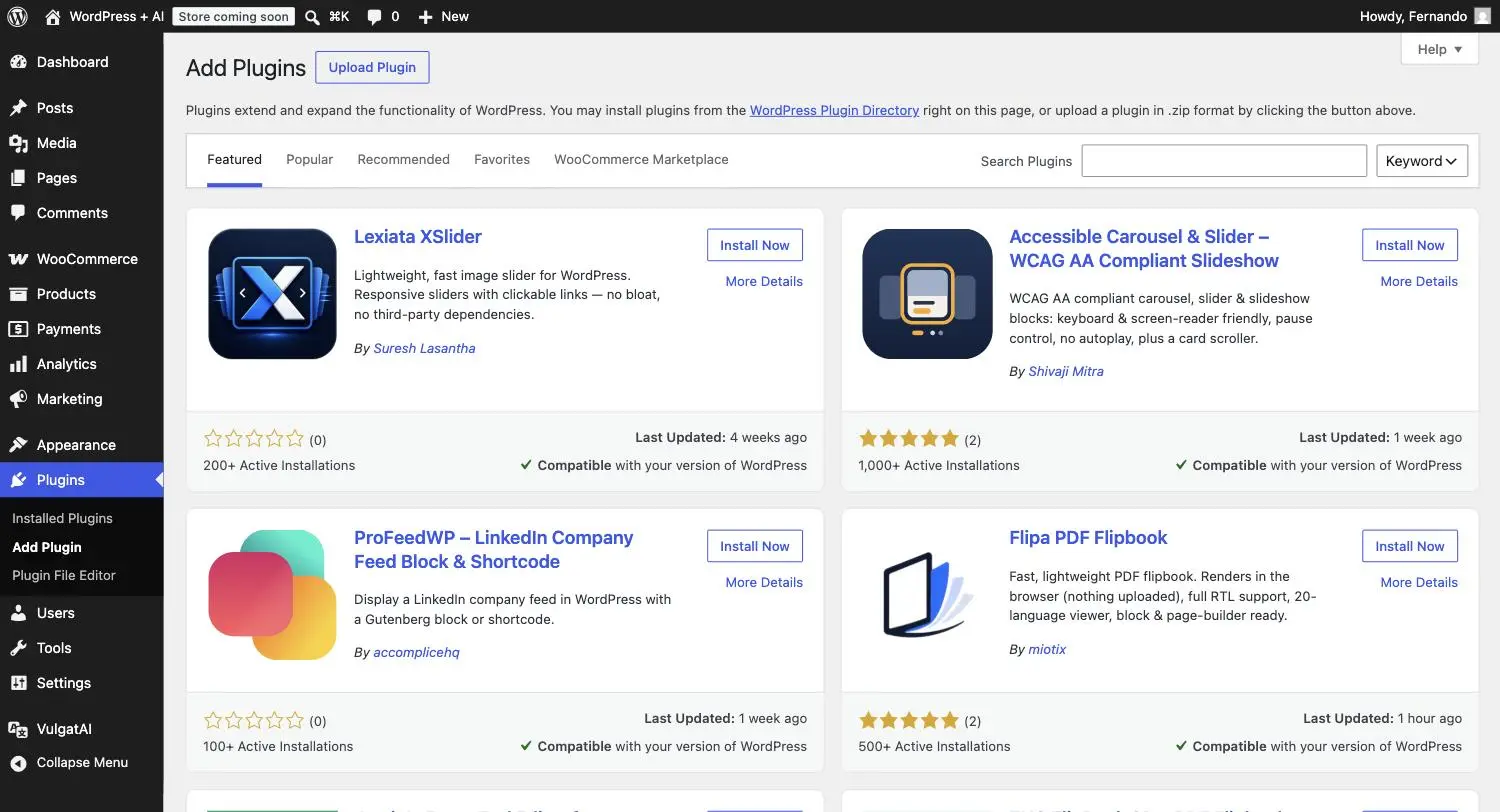This screenshot has width=1500, height=812.
Task: Switch to the Recommended tab
Action: (403, 160)
